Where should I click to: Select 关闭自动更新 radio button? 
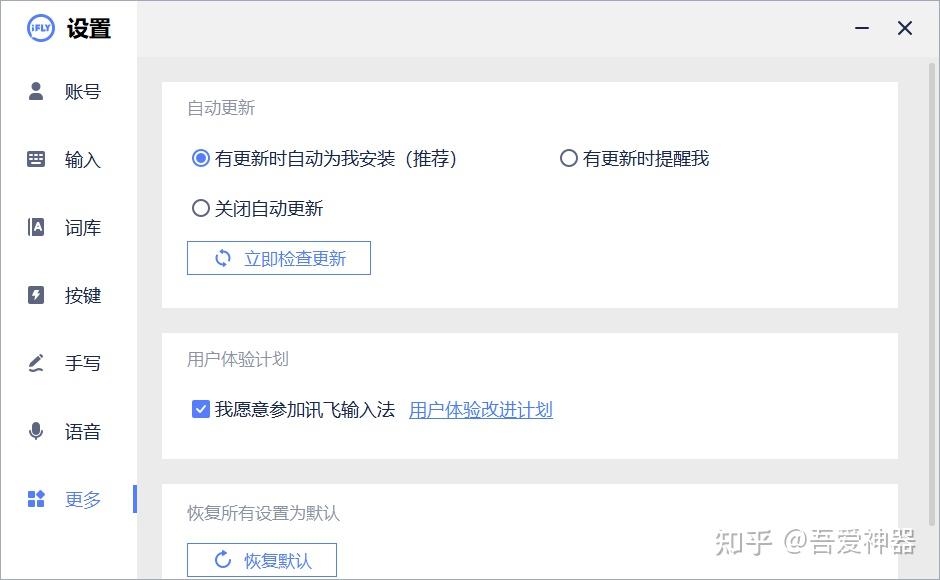[x=200, y=208]
